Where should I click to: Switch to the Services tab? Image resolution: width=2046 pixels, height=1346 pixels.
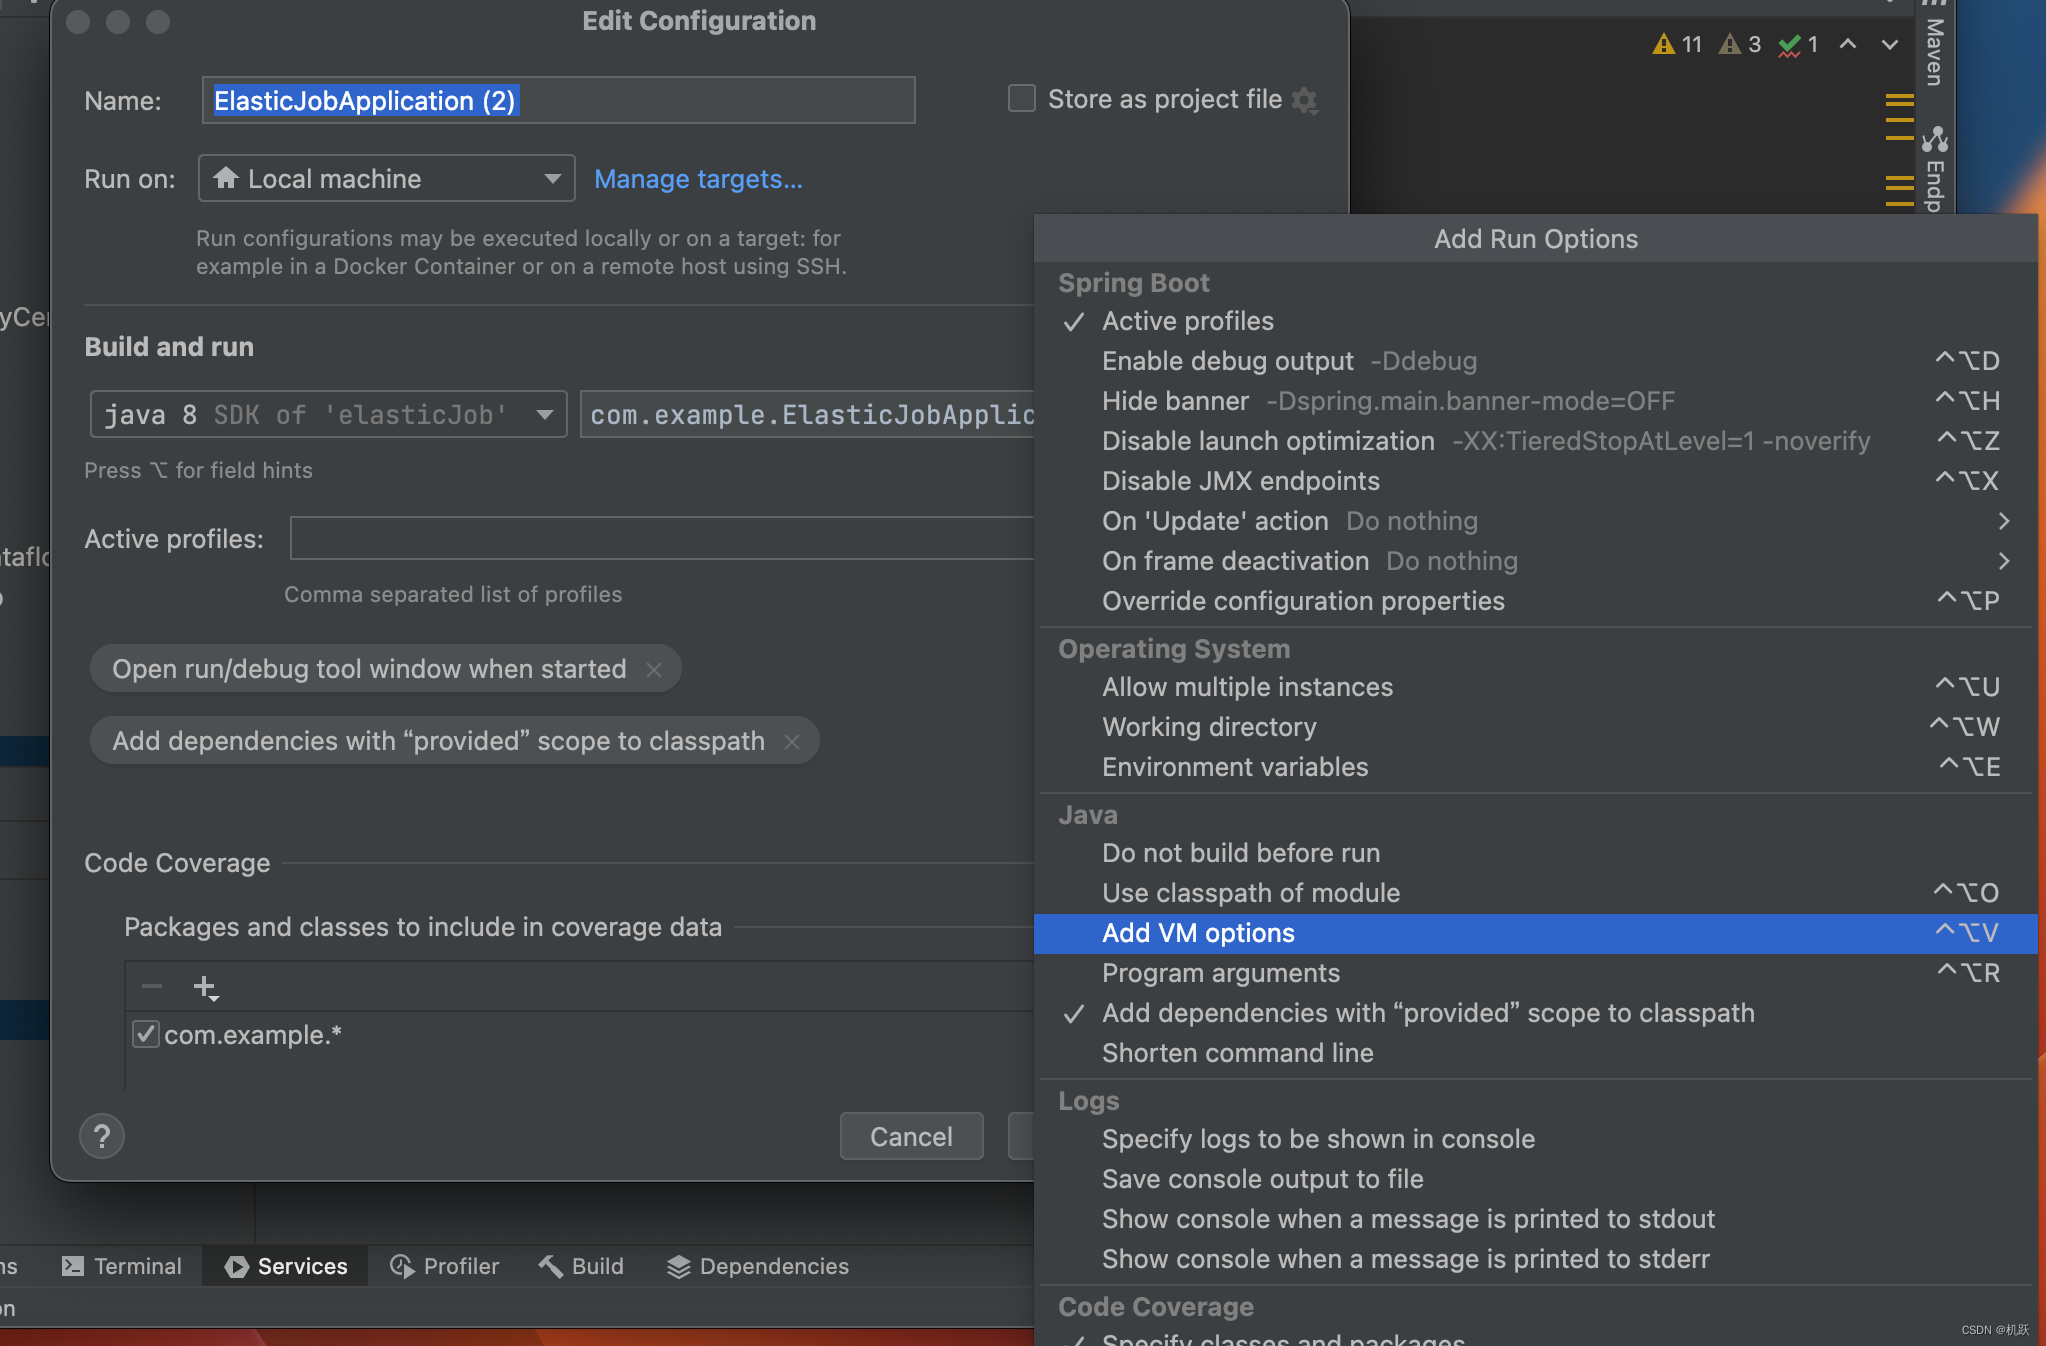299,1266
